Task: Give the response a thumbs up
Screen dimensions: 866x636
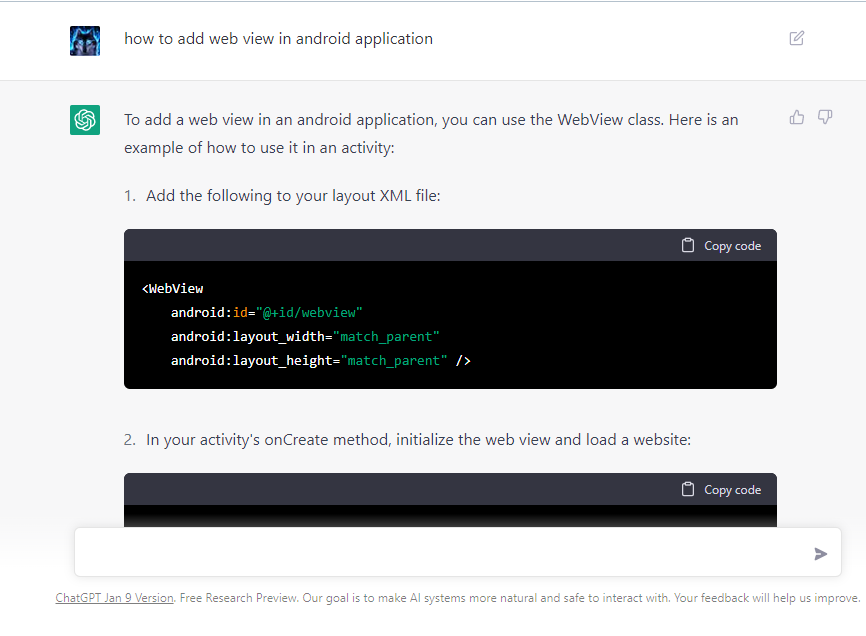Action: (796, 117)
